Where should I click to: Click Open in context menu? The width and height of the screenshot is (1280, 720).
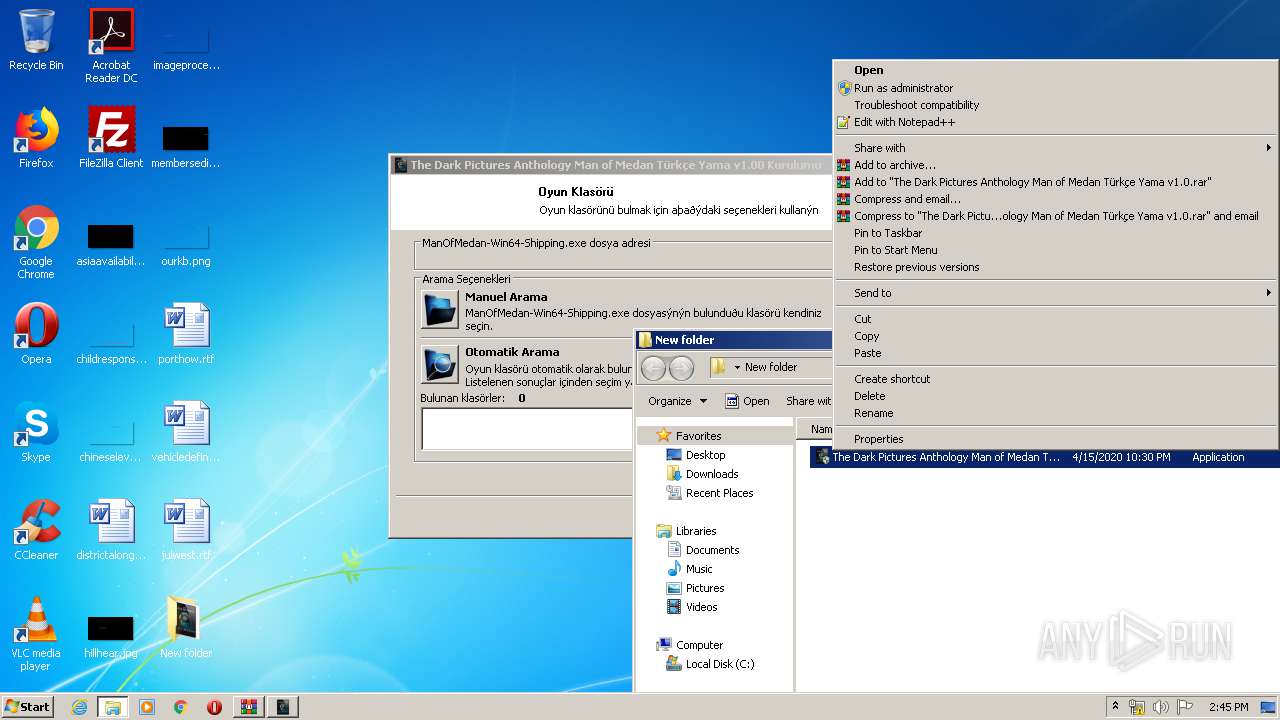pos(1056,70)
